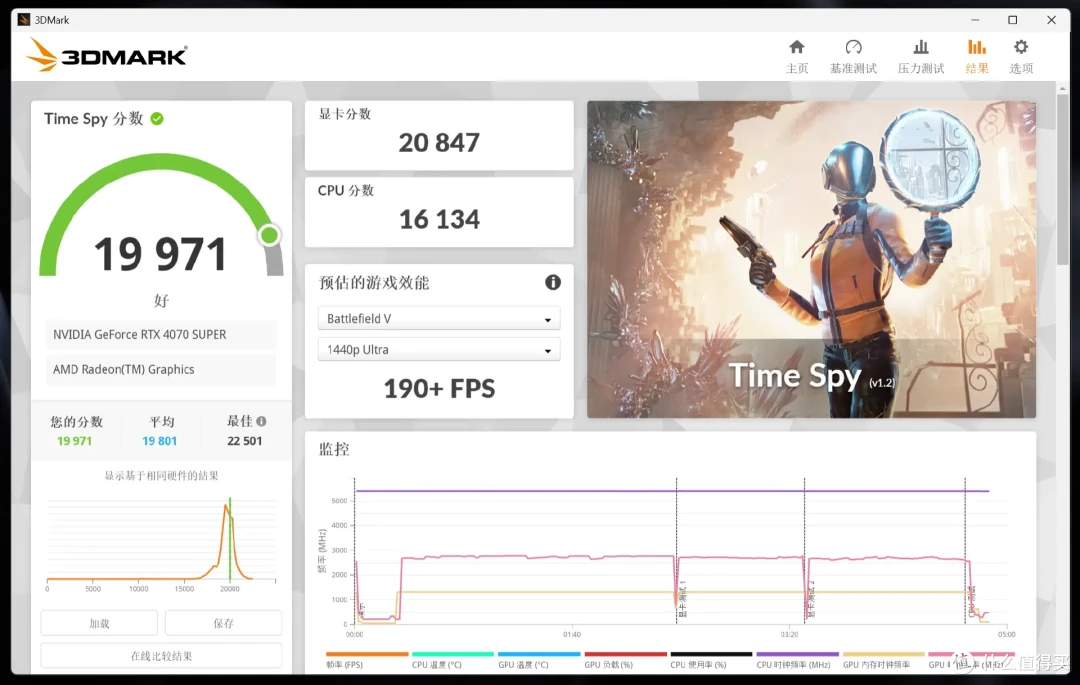Click the 保存 save button
The image size is (1080, 685).
[223, 623]
